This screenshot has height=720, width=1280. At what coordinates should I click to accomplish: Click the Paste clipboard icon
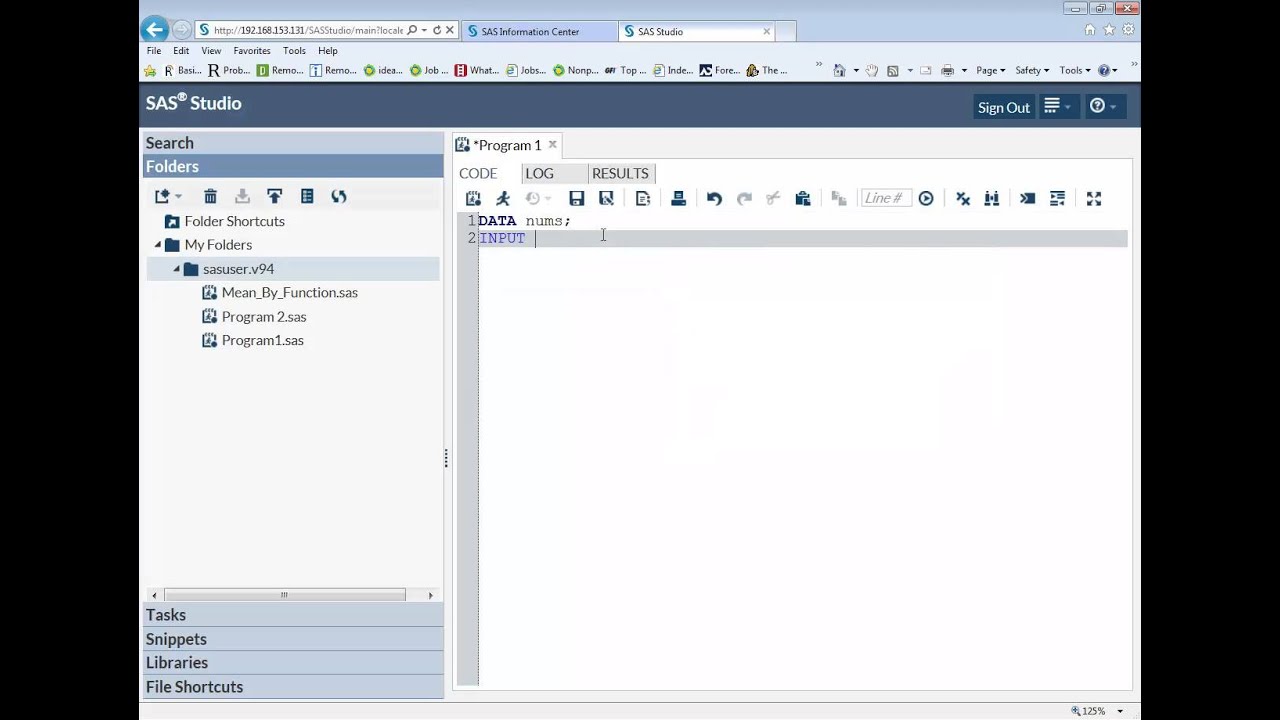802,198
